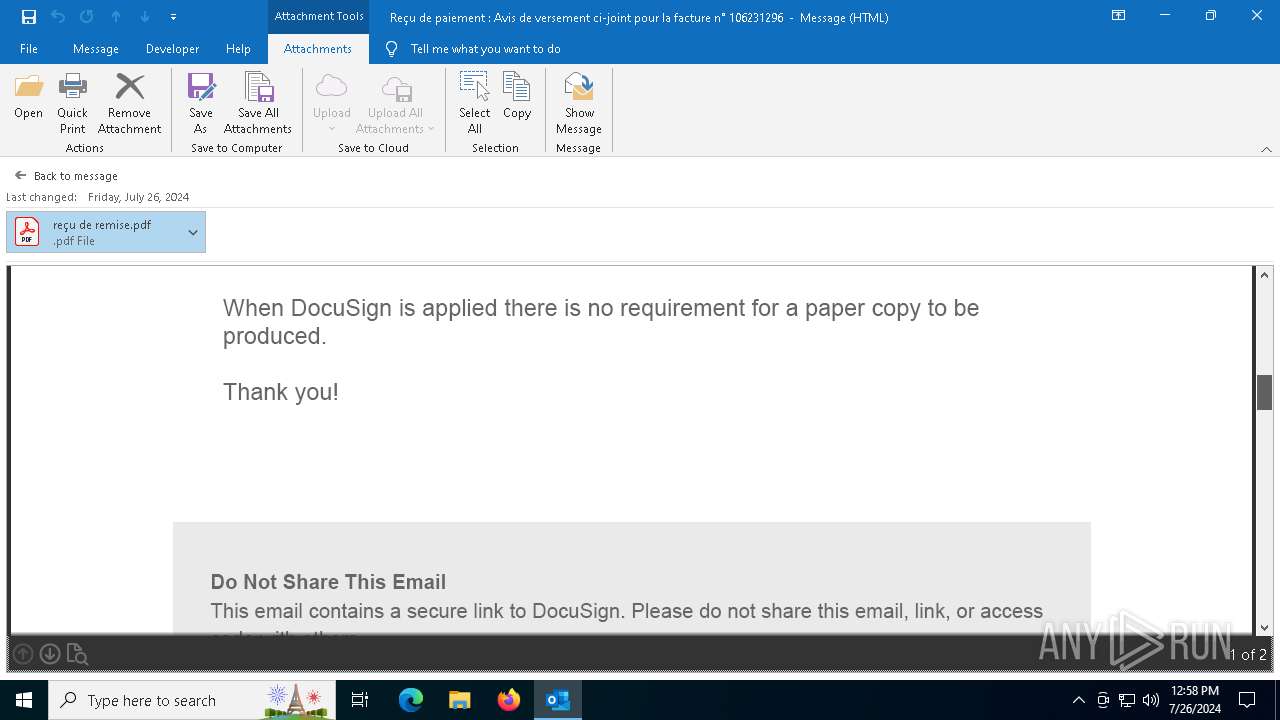The image size is (1280, 720).
Task: Copy the selected attachment
Action: (x=517, y=97)
